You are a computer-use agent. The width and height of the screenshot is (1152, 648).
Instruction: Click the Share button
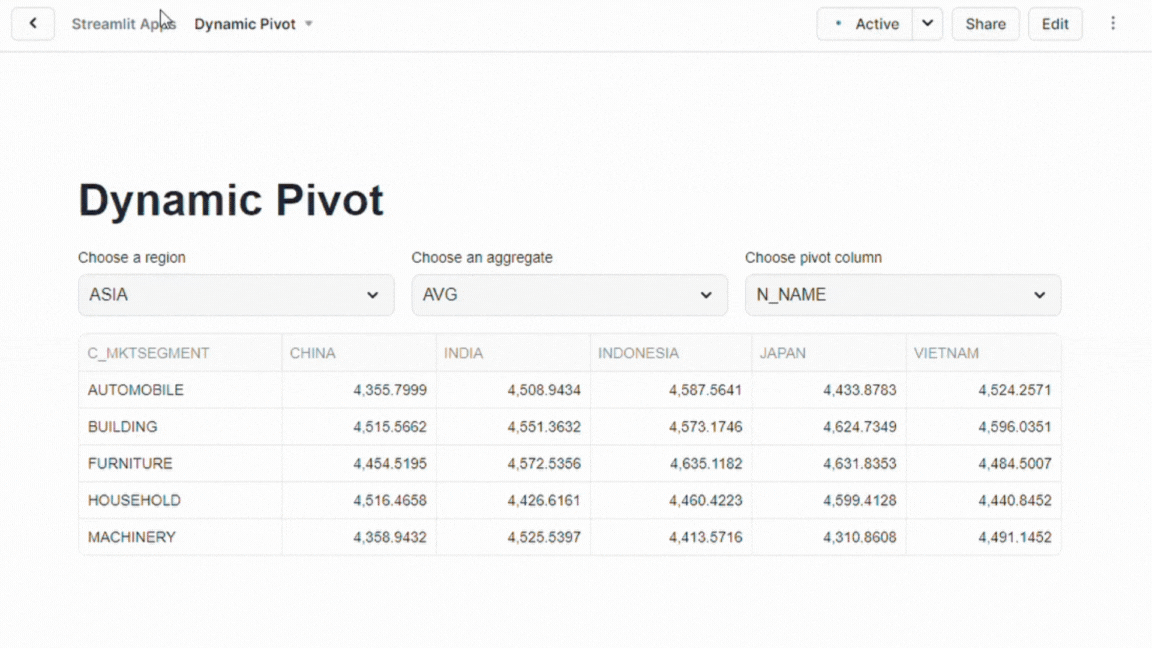pyautogui.click(x=985, y=24)
